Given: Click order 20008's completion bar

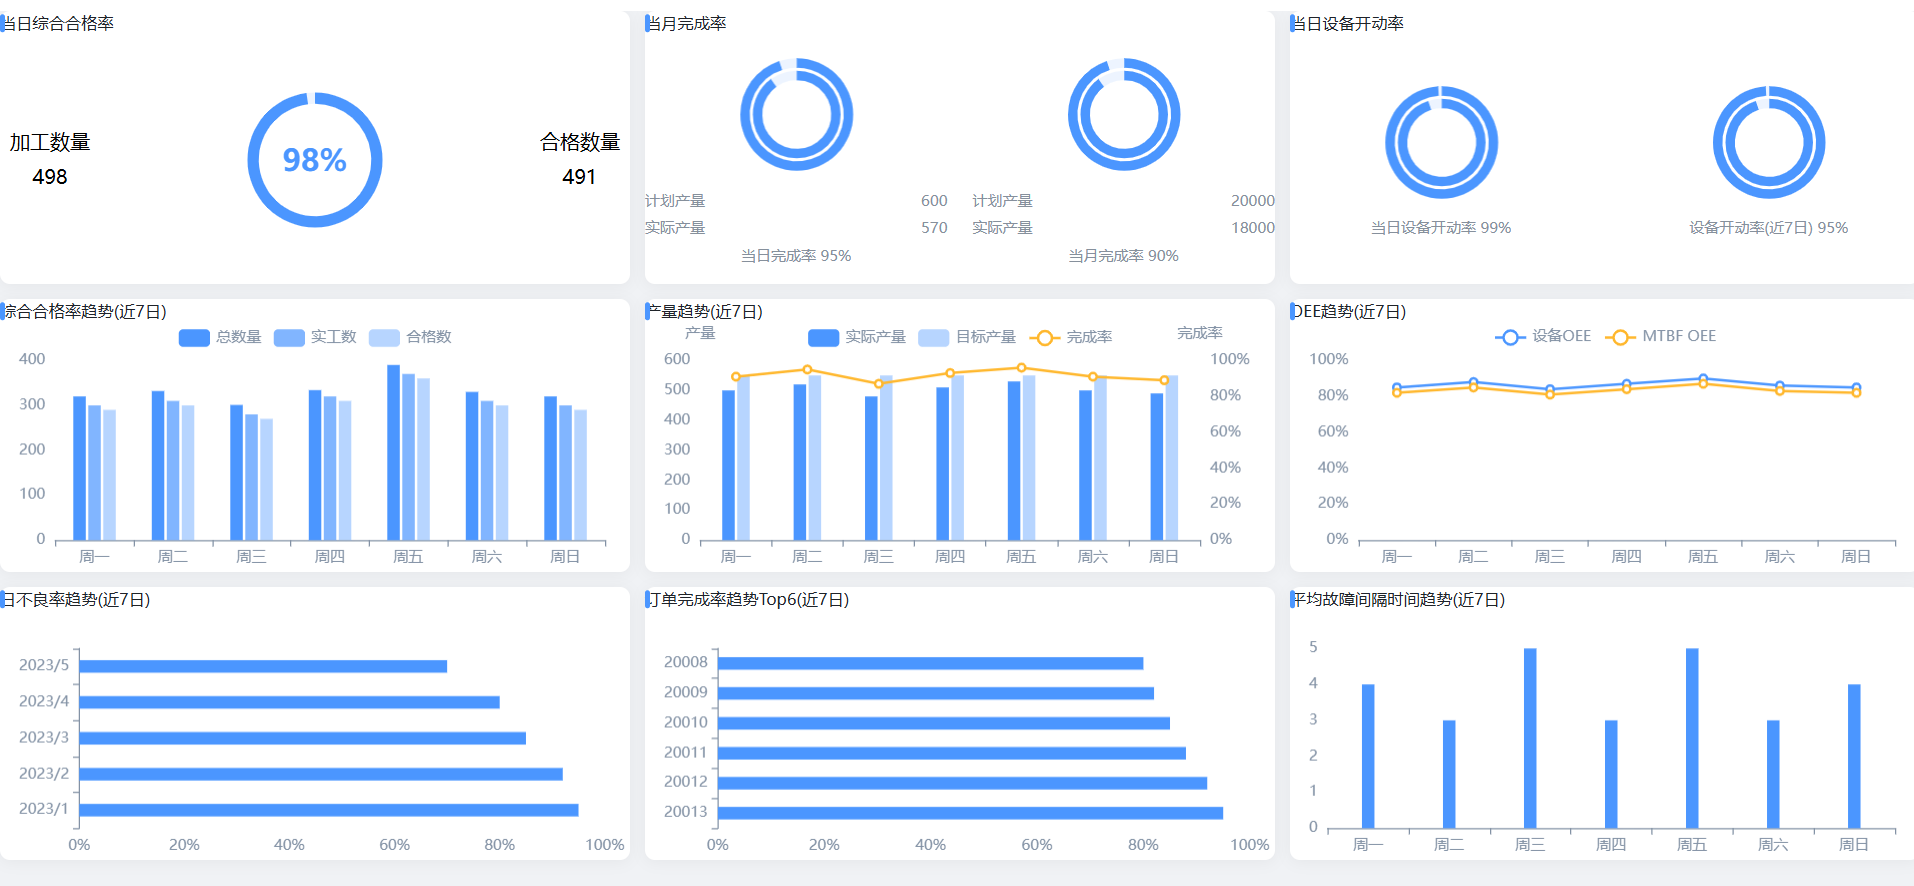Looking at the screenshot, I should click(931, 663).
